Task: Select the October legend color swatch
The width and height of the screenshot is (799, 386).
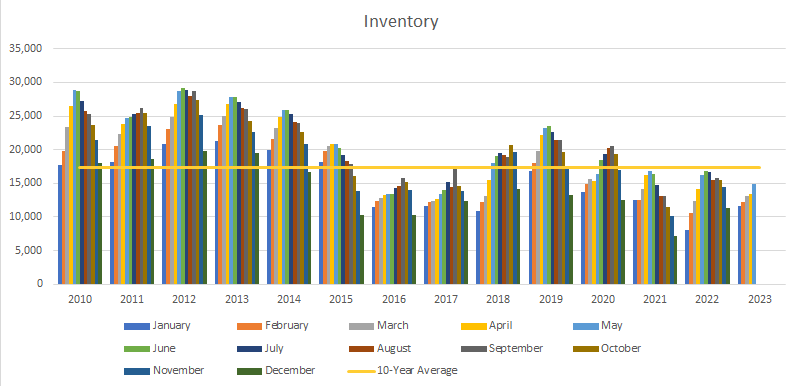Action: pyautogui.click(x=585, y=349)
